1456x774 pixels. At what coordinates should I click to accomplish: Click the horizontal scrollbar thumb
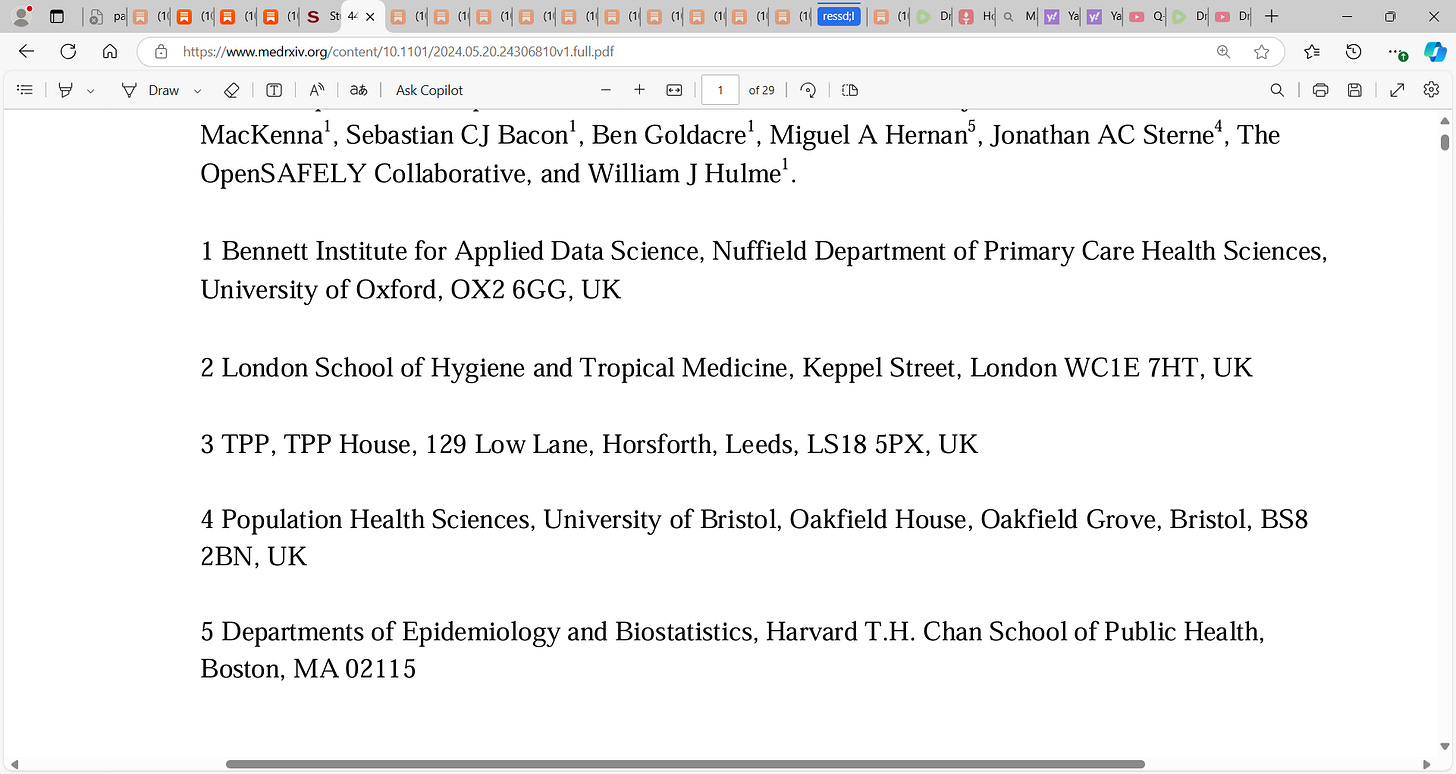(685, 764)
